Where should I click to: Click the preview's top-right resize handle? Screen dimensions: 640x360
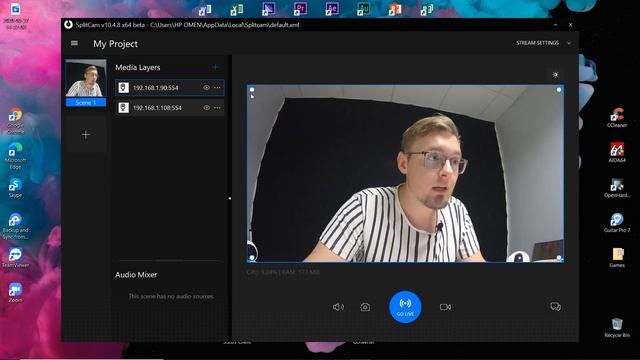(x=559, y=90)
